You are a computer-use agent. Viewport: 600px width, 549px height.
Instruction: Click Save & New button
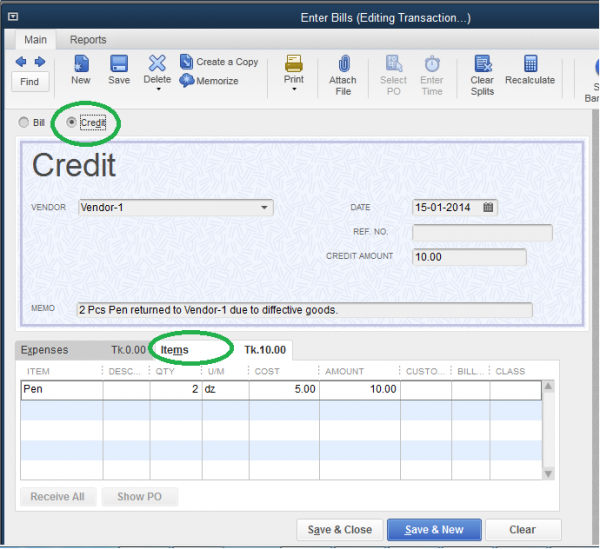click(434, 529)
